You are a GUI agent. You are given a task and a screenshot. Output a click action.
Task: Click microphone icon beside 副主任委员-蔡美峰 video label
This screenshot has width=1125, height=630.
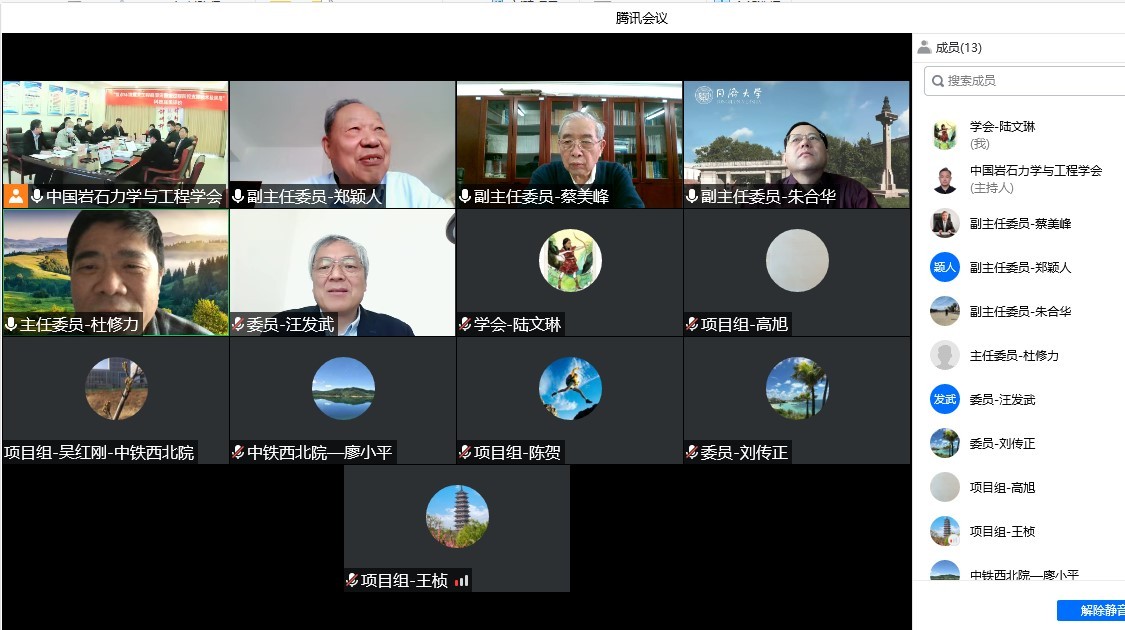click(x=465, y=197)
